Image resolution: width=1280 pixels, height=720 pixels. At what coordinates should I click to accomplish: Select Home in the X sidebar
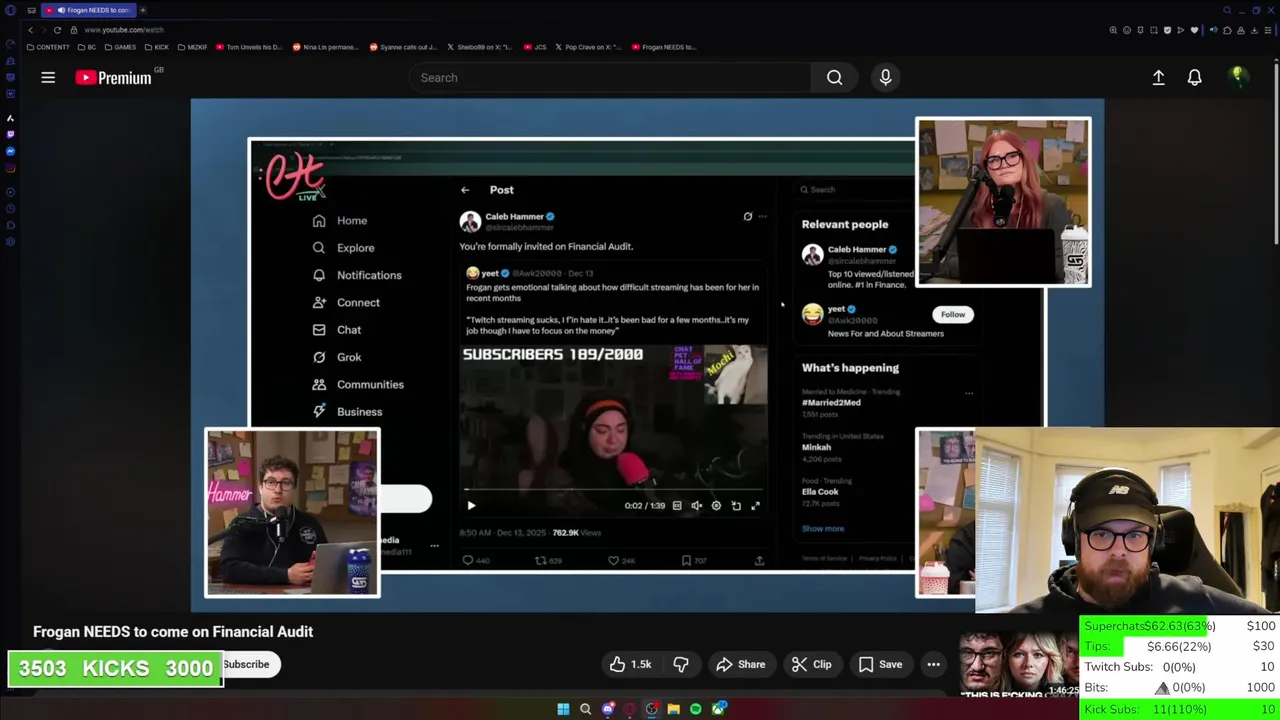(340, 221)
